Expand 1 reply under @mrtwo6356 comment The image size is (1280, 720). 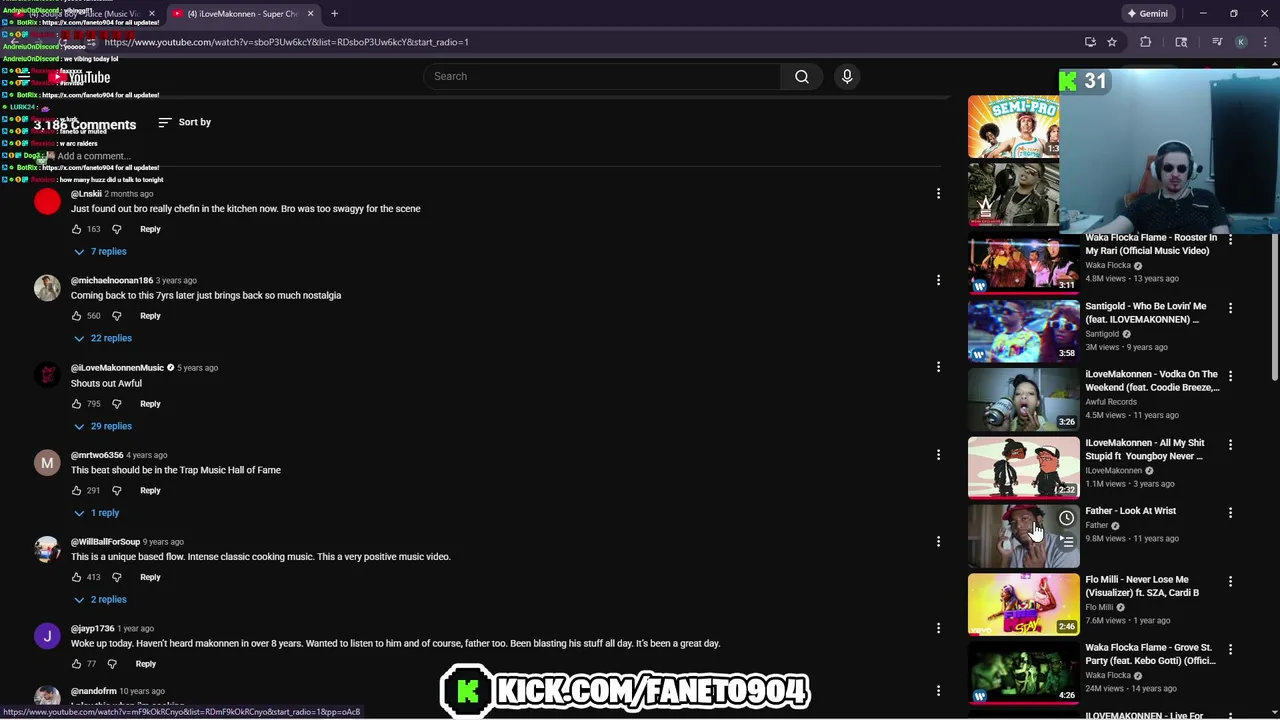click(96, 513)
